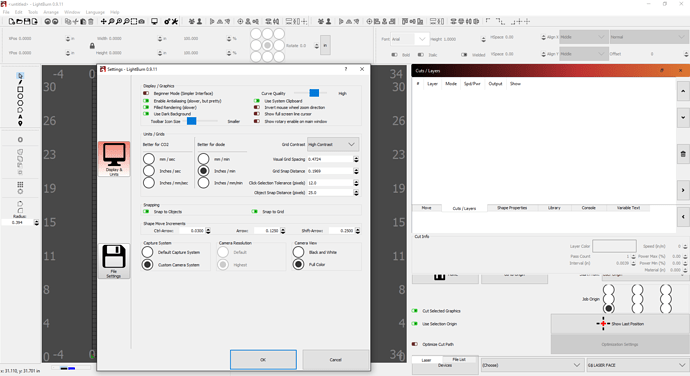
Task: Click the camera icon in the top toolbar
Action: (x=141, y=21)
